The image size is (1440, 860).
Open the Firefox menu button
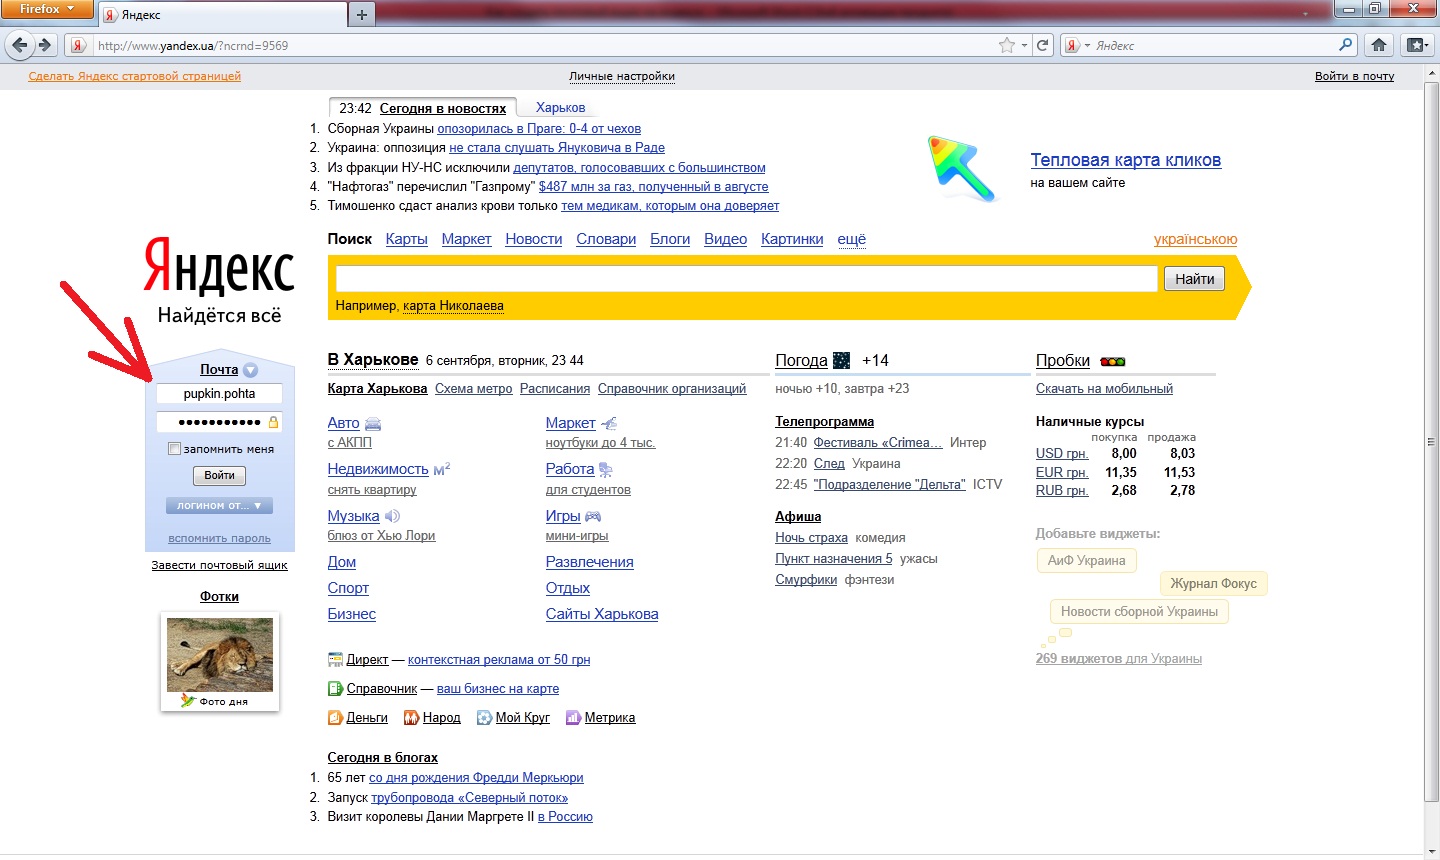tap(47, 9)
